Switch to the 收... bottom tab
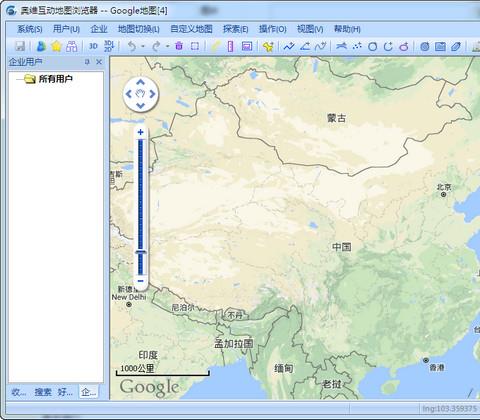The width and height of the screenshot is (480, 420). click(x=18, y=392)
